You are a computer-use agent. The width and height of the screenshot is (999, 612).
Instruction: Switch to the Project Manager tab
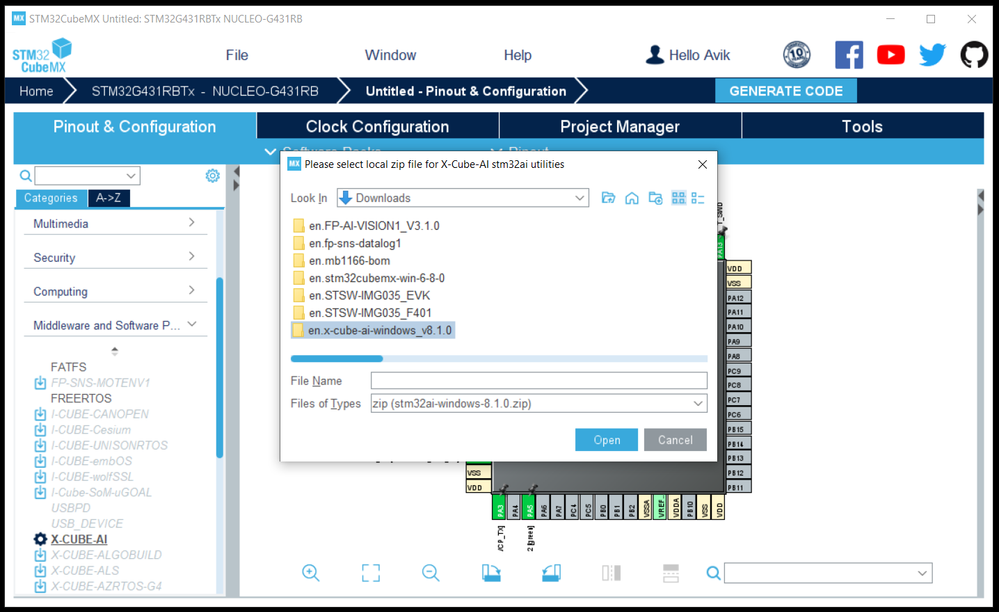point(620,126)
